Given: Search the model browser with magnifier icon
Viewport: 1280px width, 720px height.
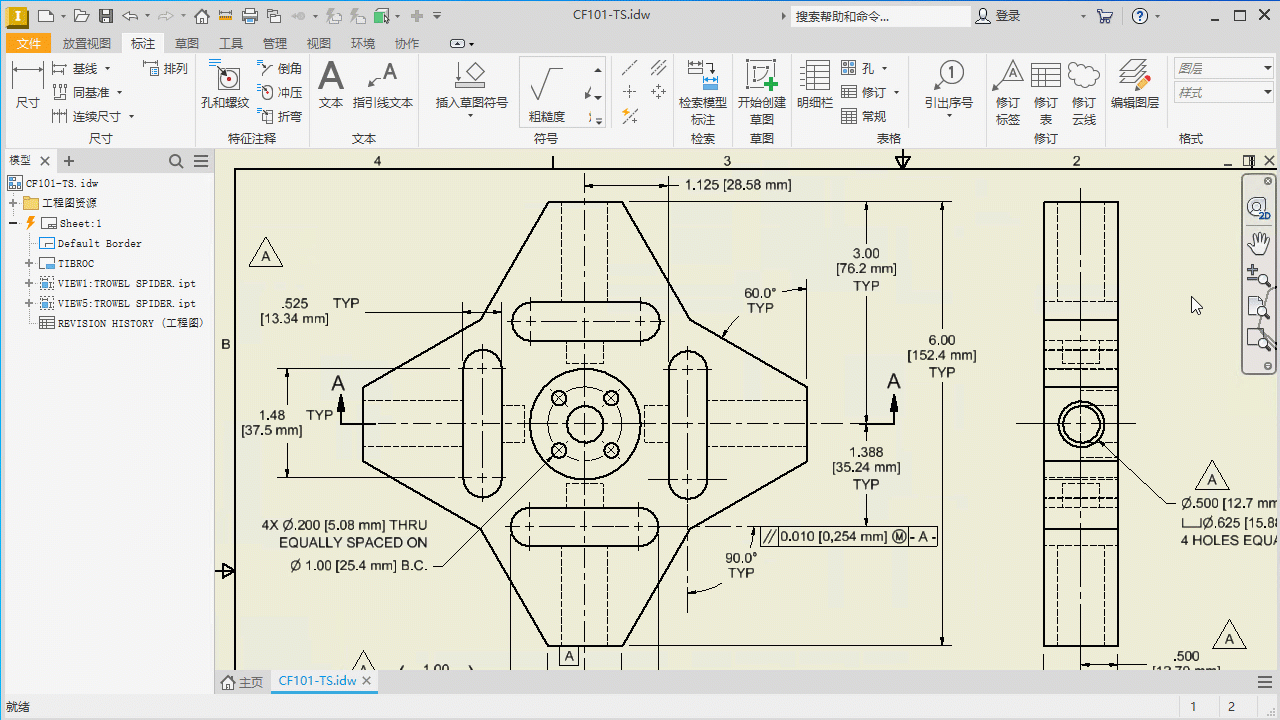Looking at the screenshot, I should (176, 161).
